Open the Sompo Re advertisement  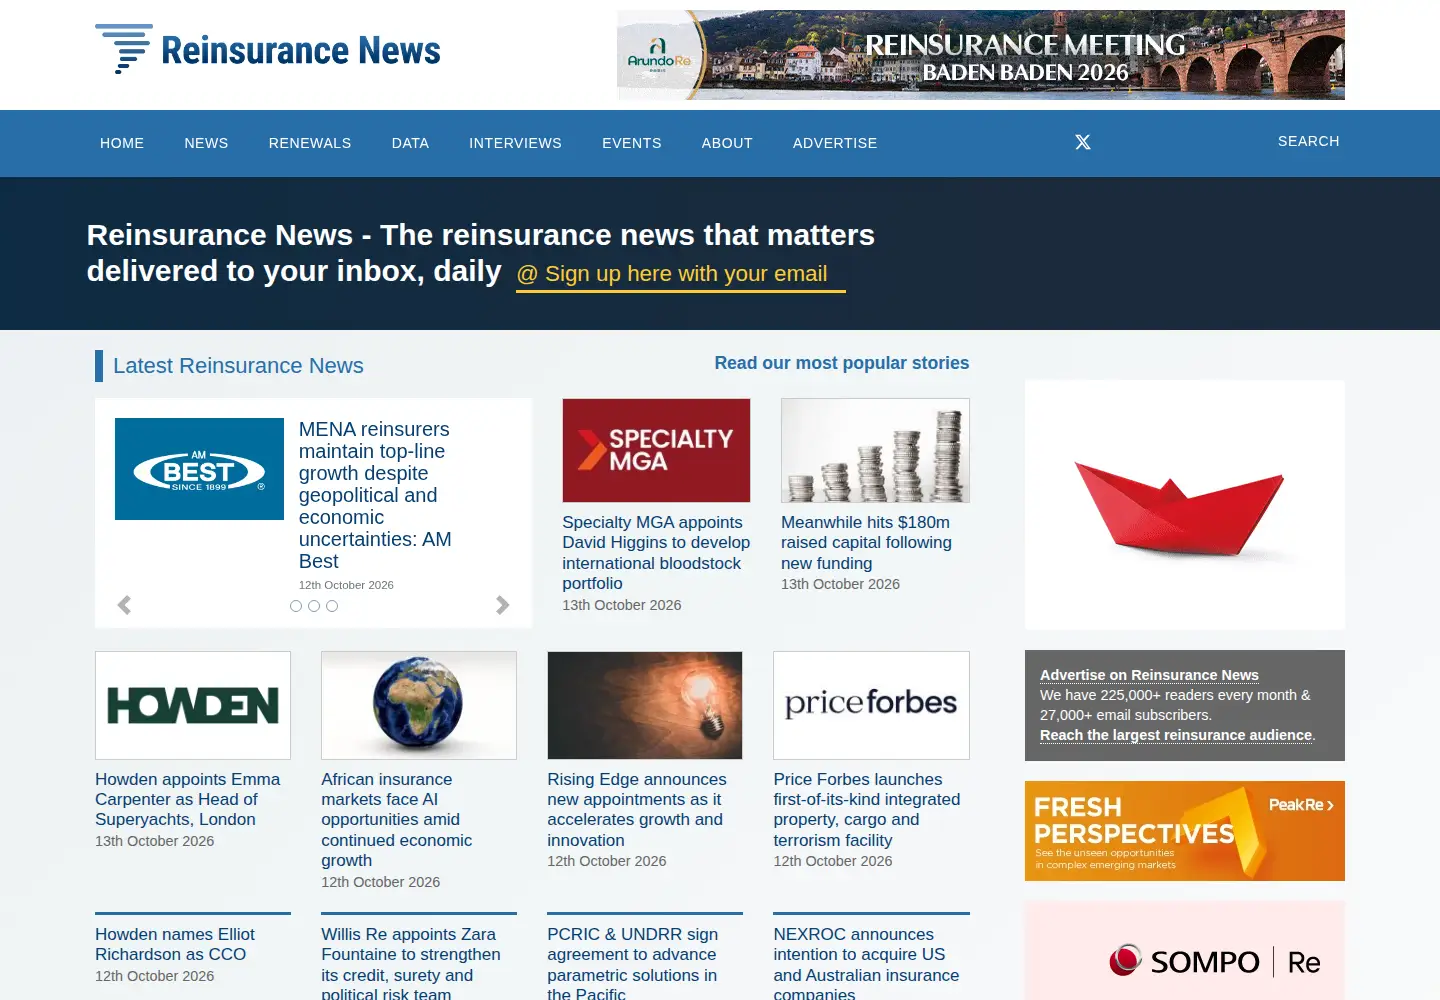[x=1185, y=950]
